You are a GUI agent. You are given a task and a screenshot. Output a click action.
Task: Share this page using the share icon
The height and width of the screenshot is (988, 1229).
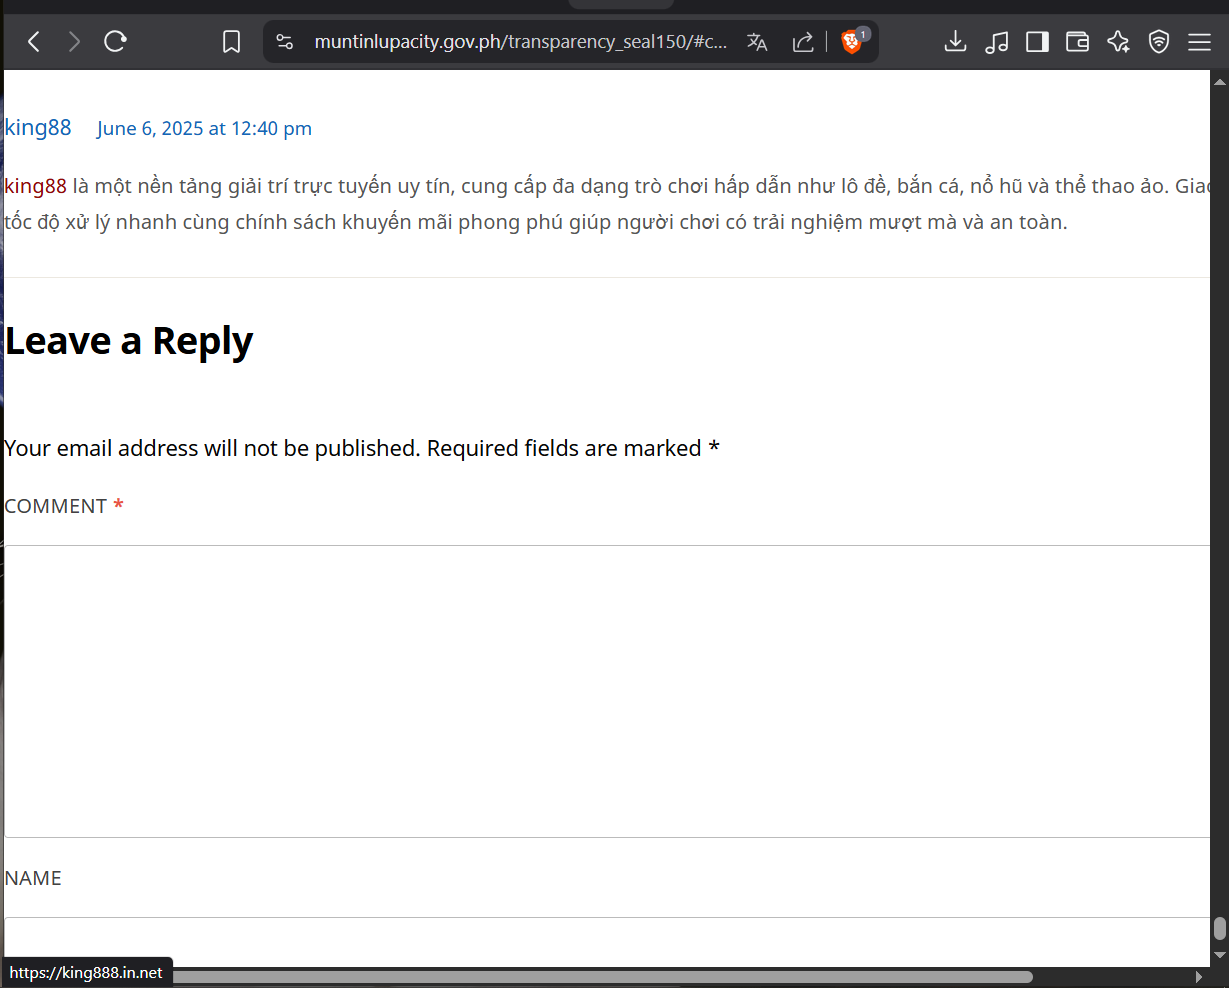(x=803, y=41)
